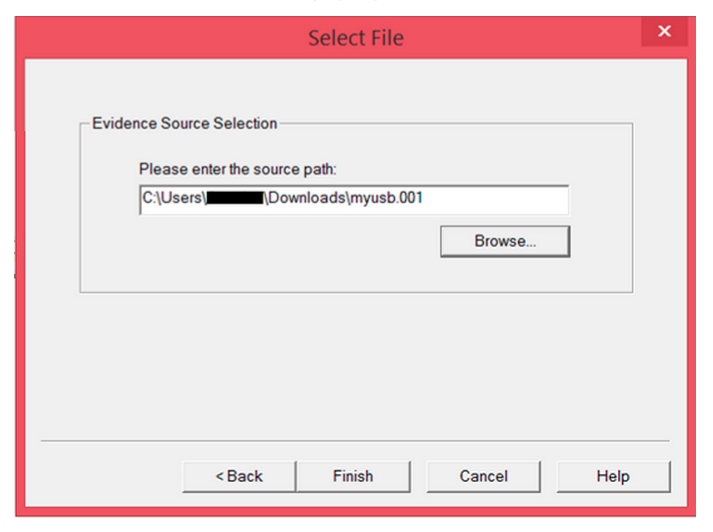This screenshot has height=532, width=713.
Task: Click the blacked-out username in the path
Action: point(234,199)
